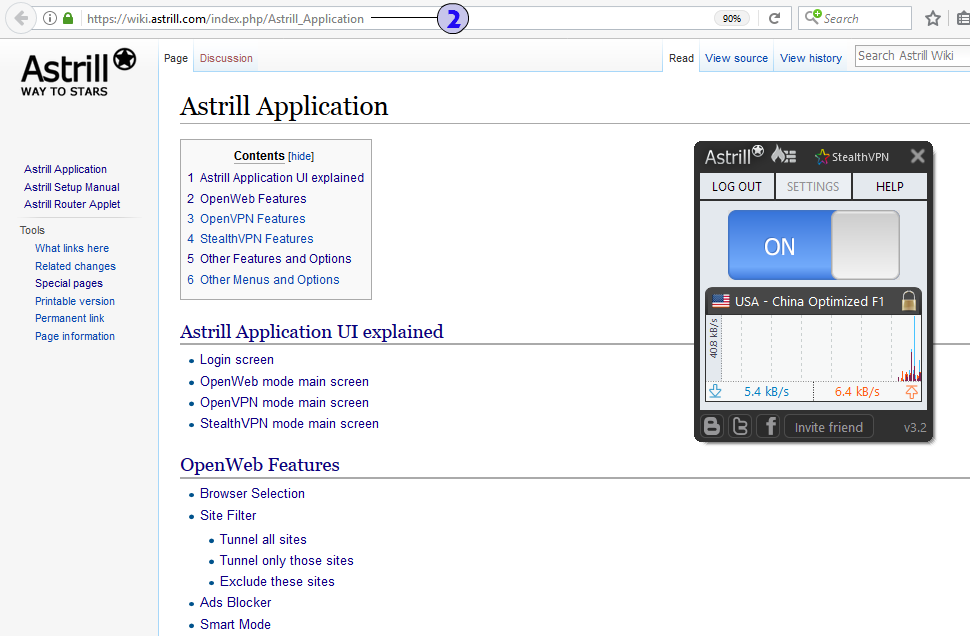Open SETTINGS in the Astrill app

(x=813, y=186)
